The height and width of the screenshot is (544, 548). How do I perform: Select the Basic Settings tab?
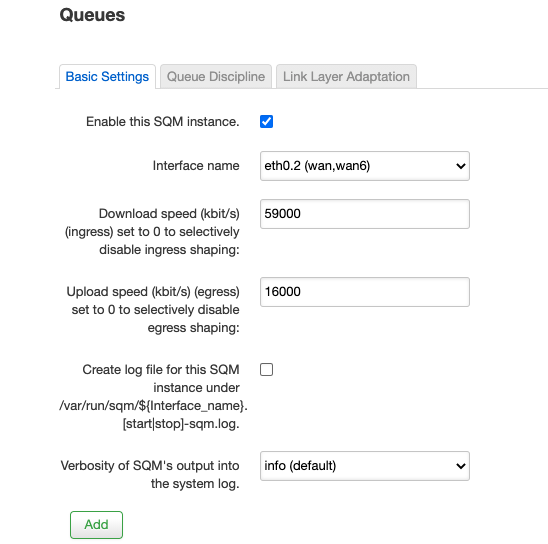107,77
